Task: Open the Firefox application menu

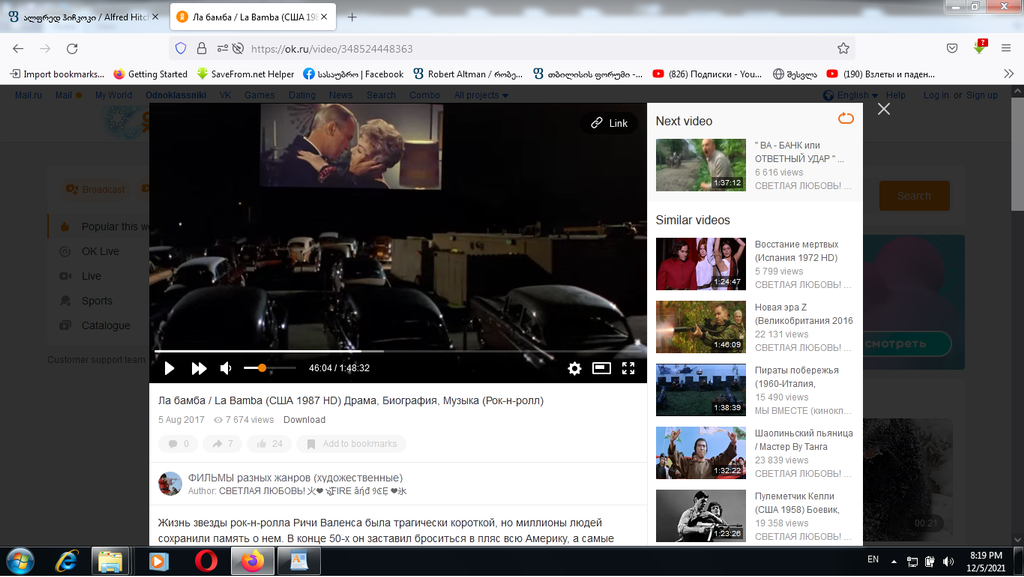Action: click(1006, 48)
